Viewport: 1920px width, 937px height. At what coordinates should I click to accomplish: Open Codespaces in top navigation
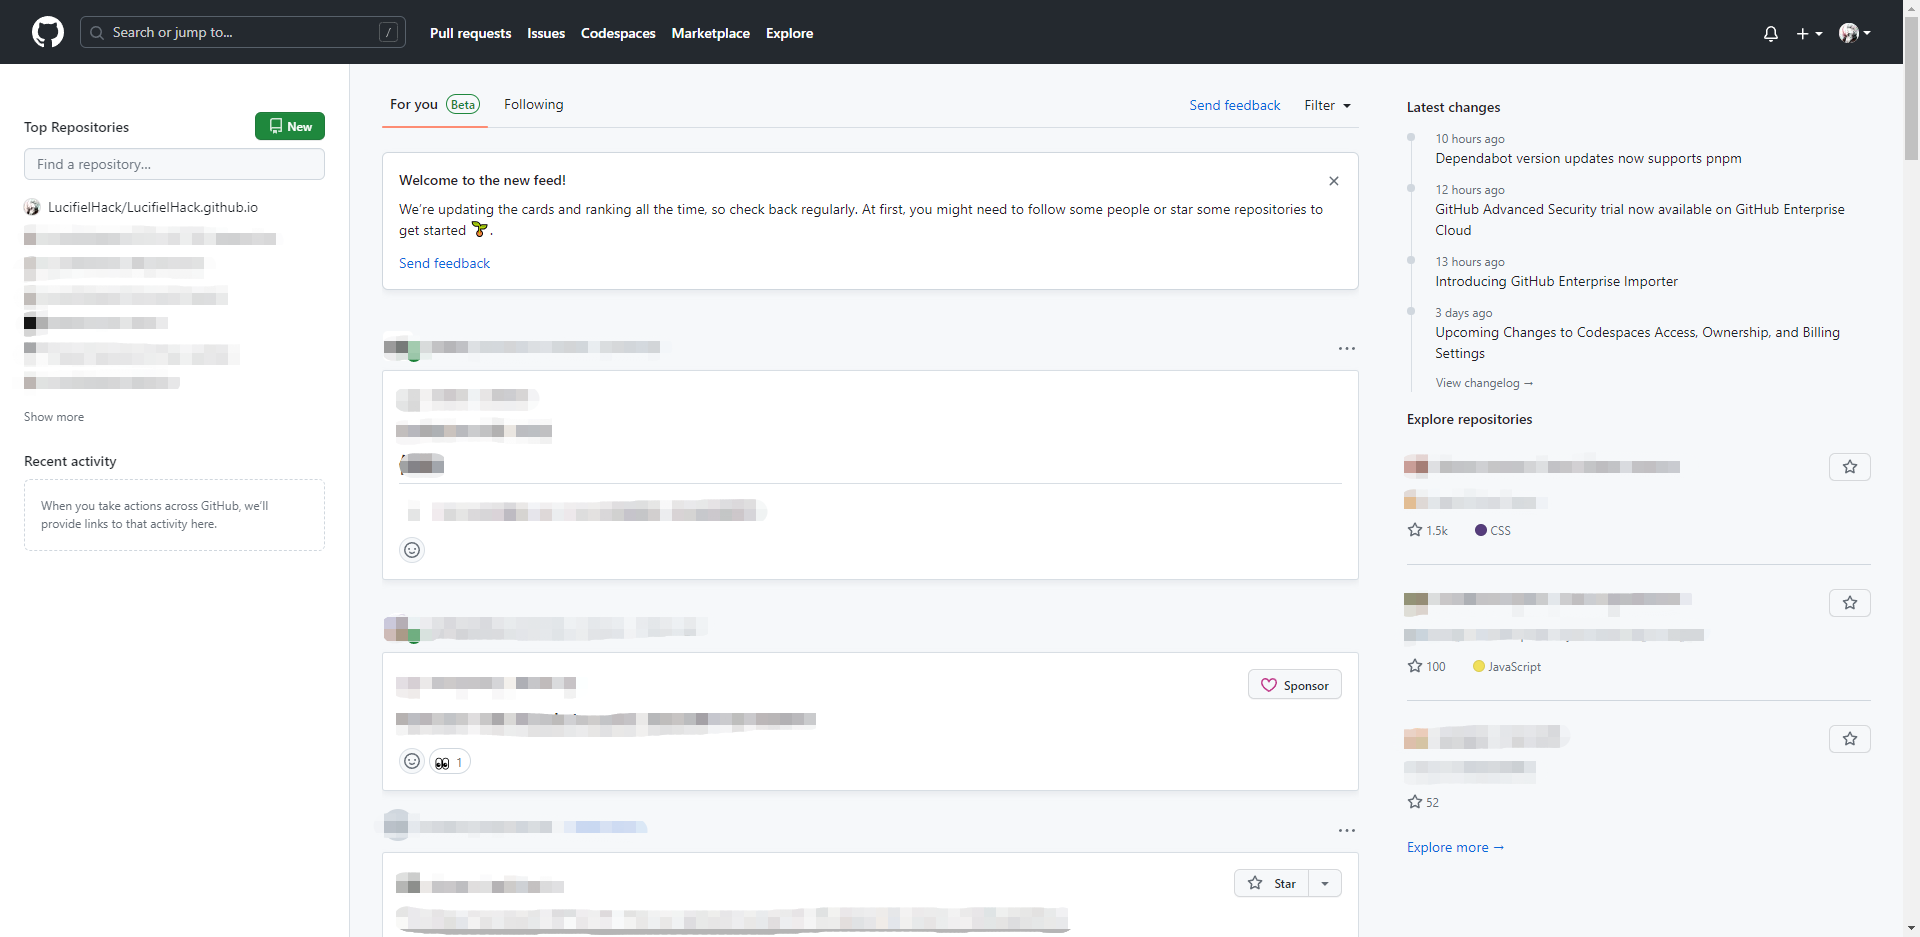[x=618, y=33]
